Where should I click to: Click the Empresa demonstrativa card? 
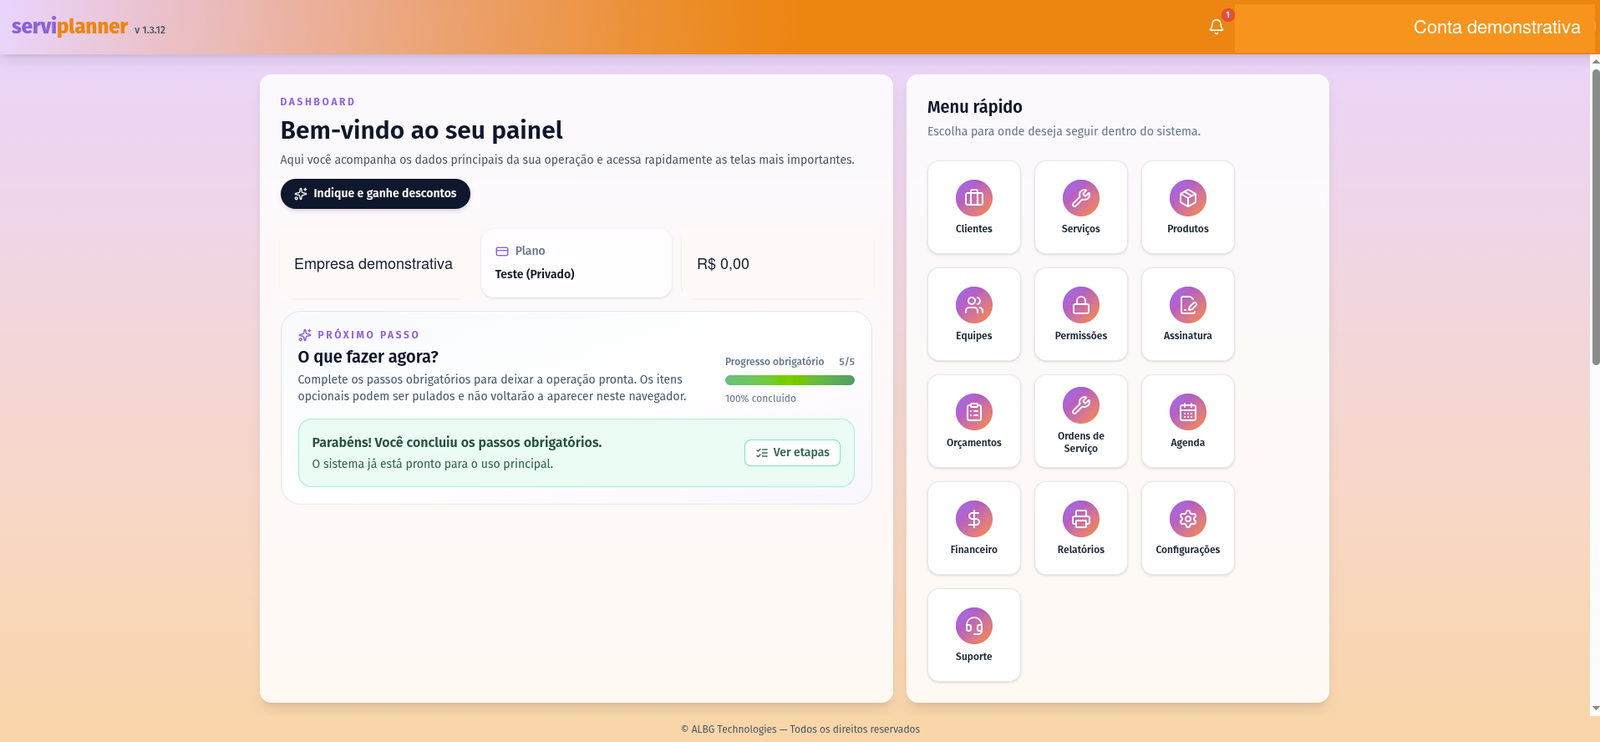[374, 264]
